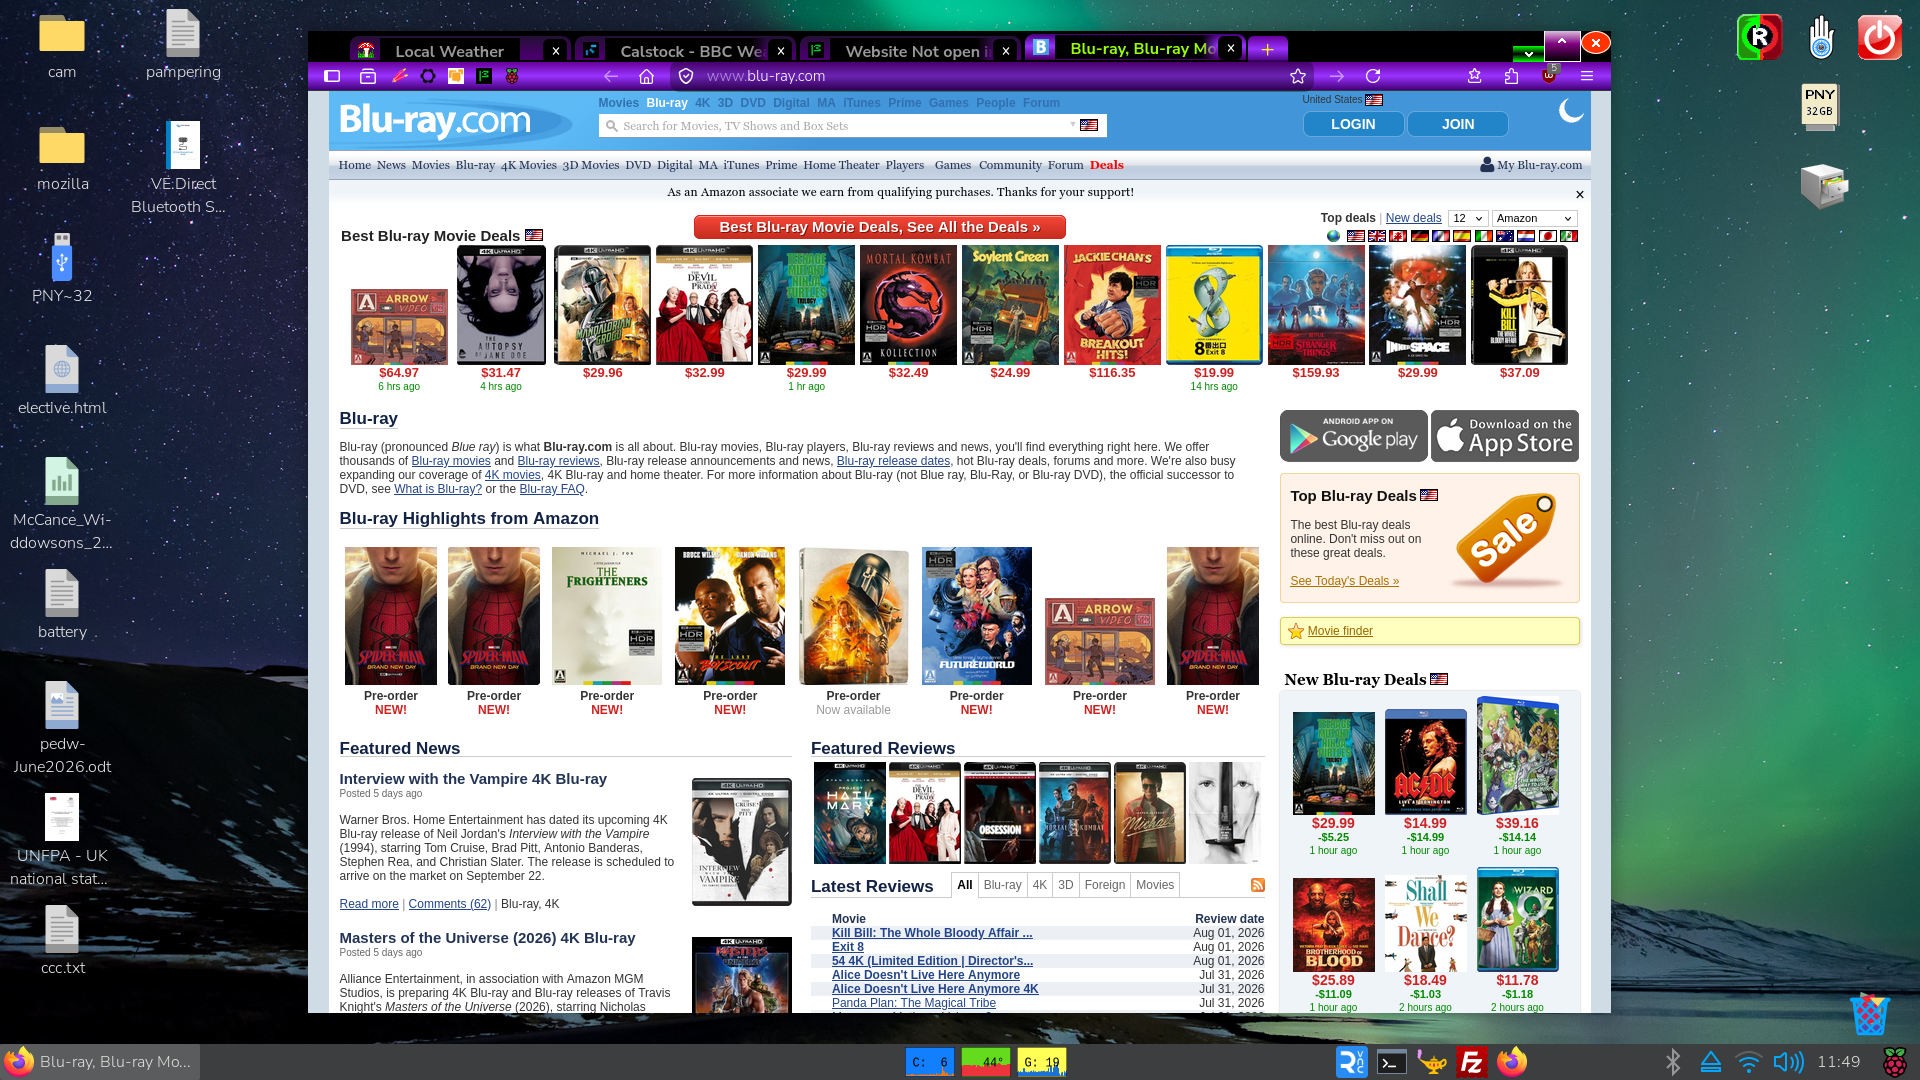This screenshot has height=1080, width=1920.
Task: Open Home Theater in the site navigation
Action: (841, 165)
